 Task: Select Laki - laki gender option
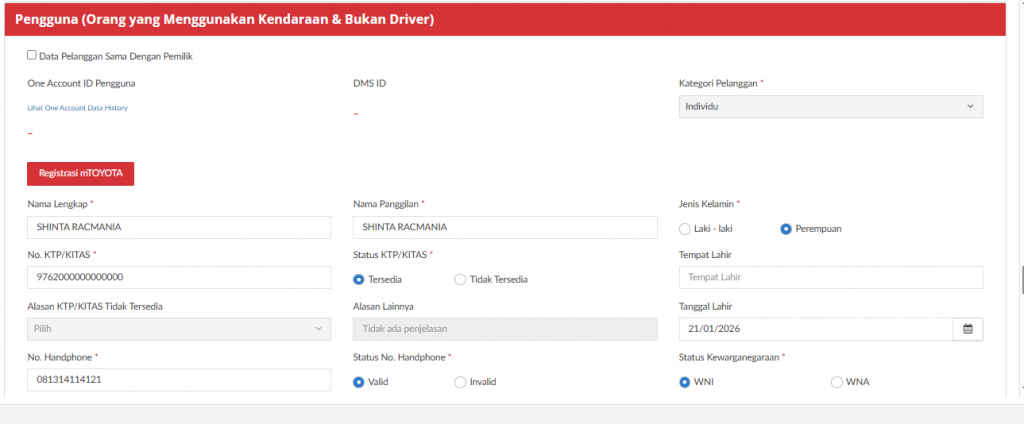[x=685, y=228]
